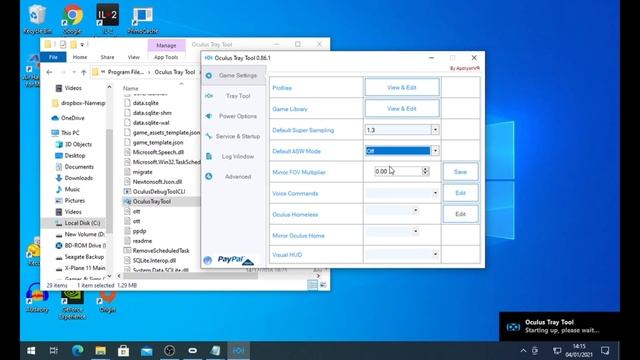Click the Power Options arrow icon
The height and width of the screenshot is (360, 640).
(209, 116)
